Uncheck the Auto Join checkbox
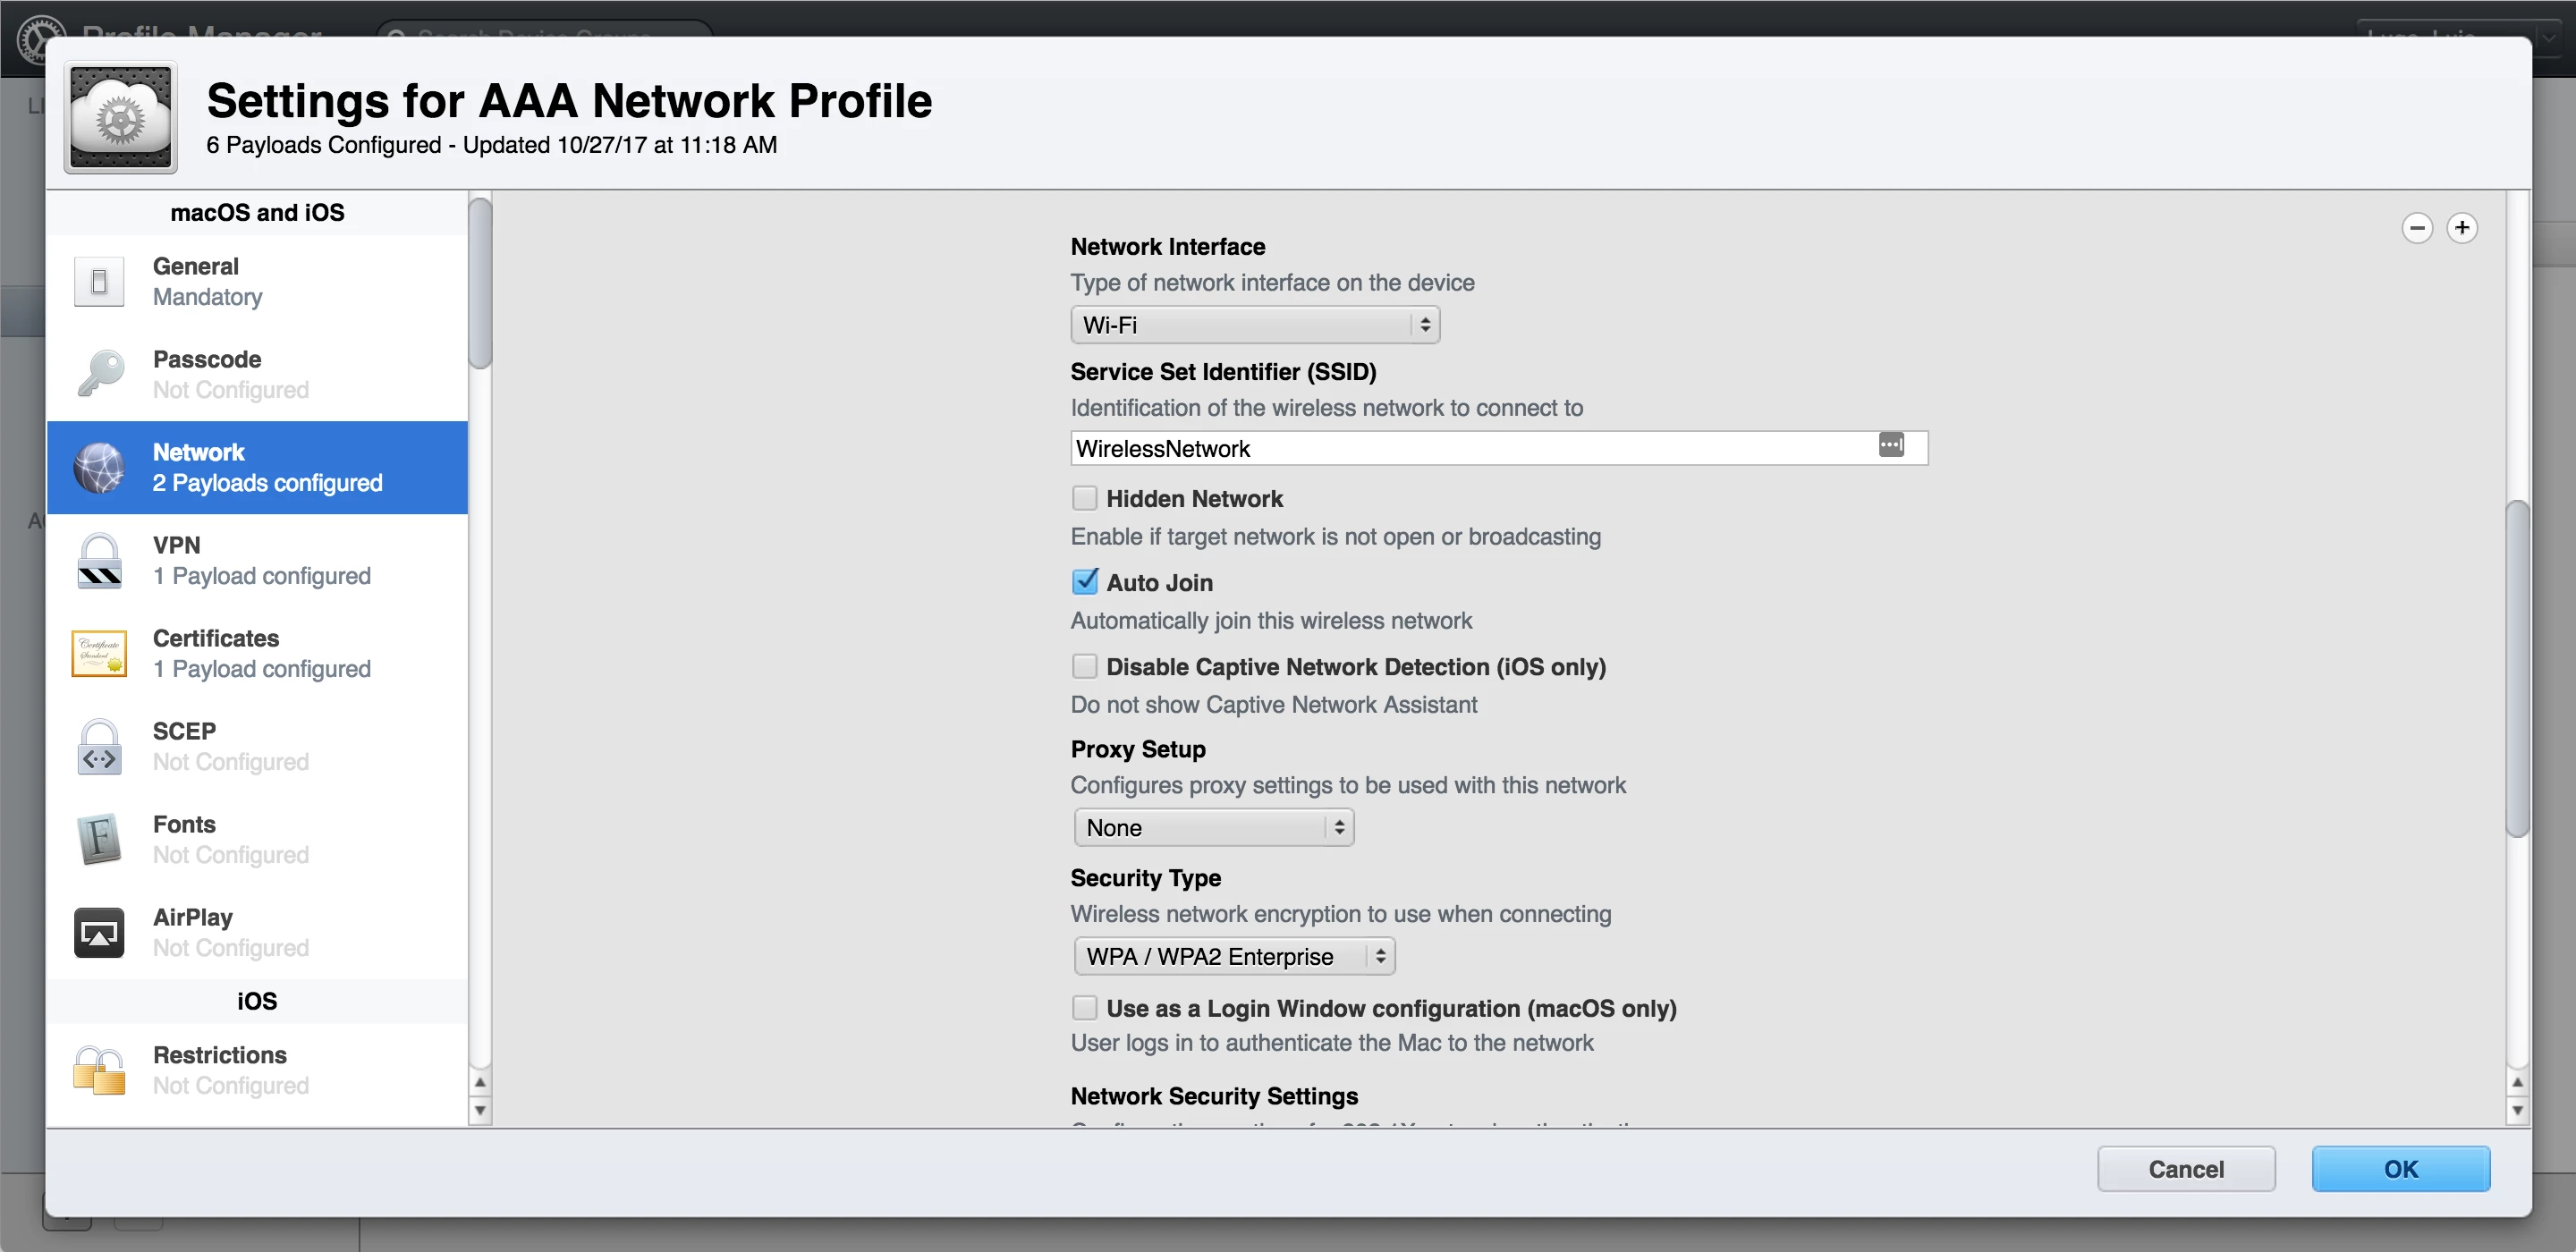The width and height of the screenshot is (2576, 1252). point(1084,582)
